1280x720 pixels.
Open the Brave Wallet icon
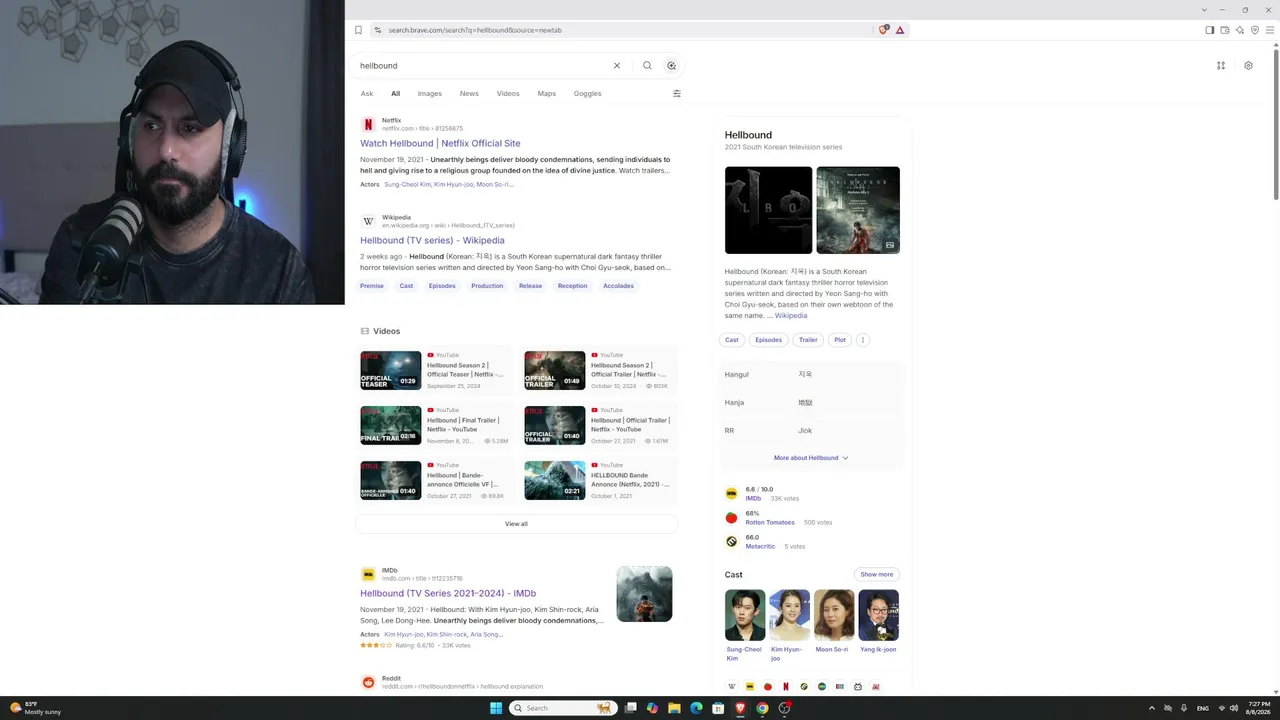pos(1225,30)
